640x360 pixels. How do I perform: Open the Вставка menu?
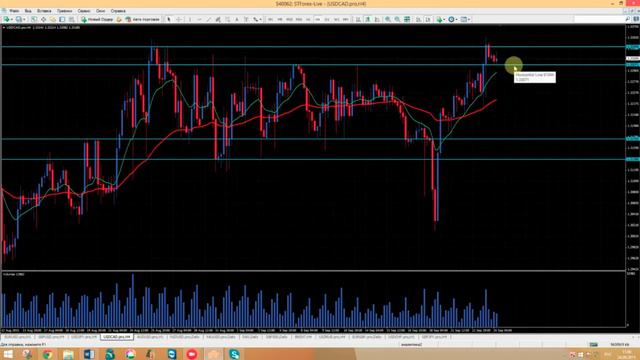44,11
